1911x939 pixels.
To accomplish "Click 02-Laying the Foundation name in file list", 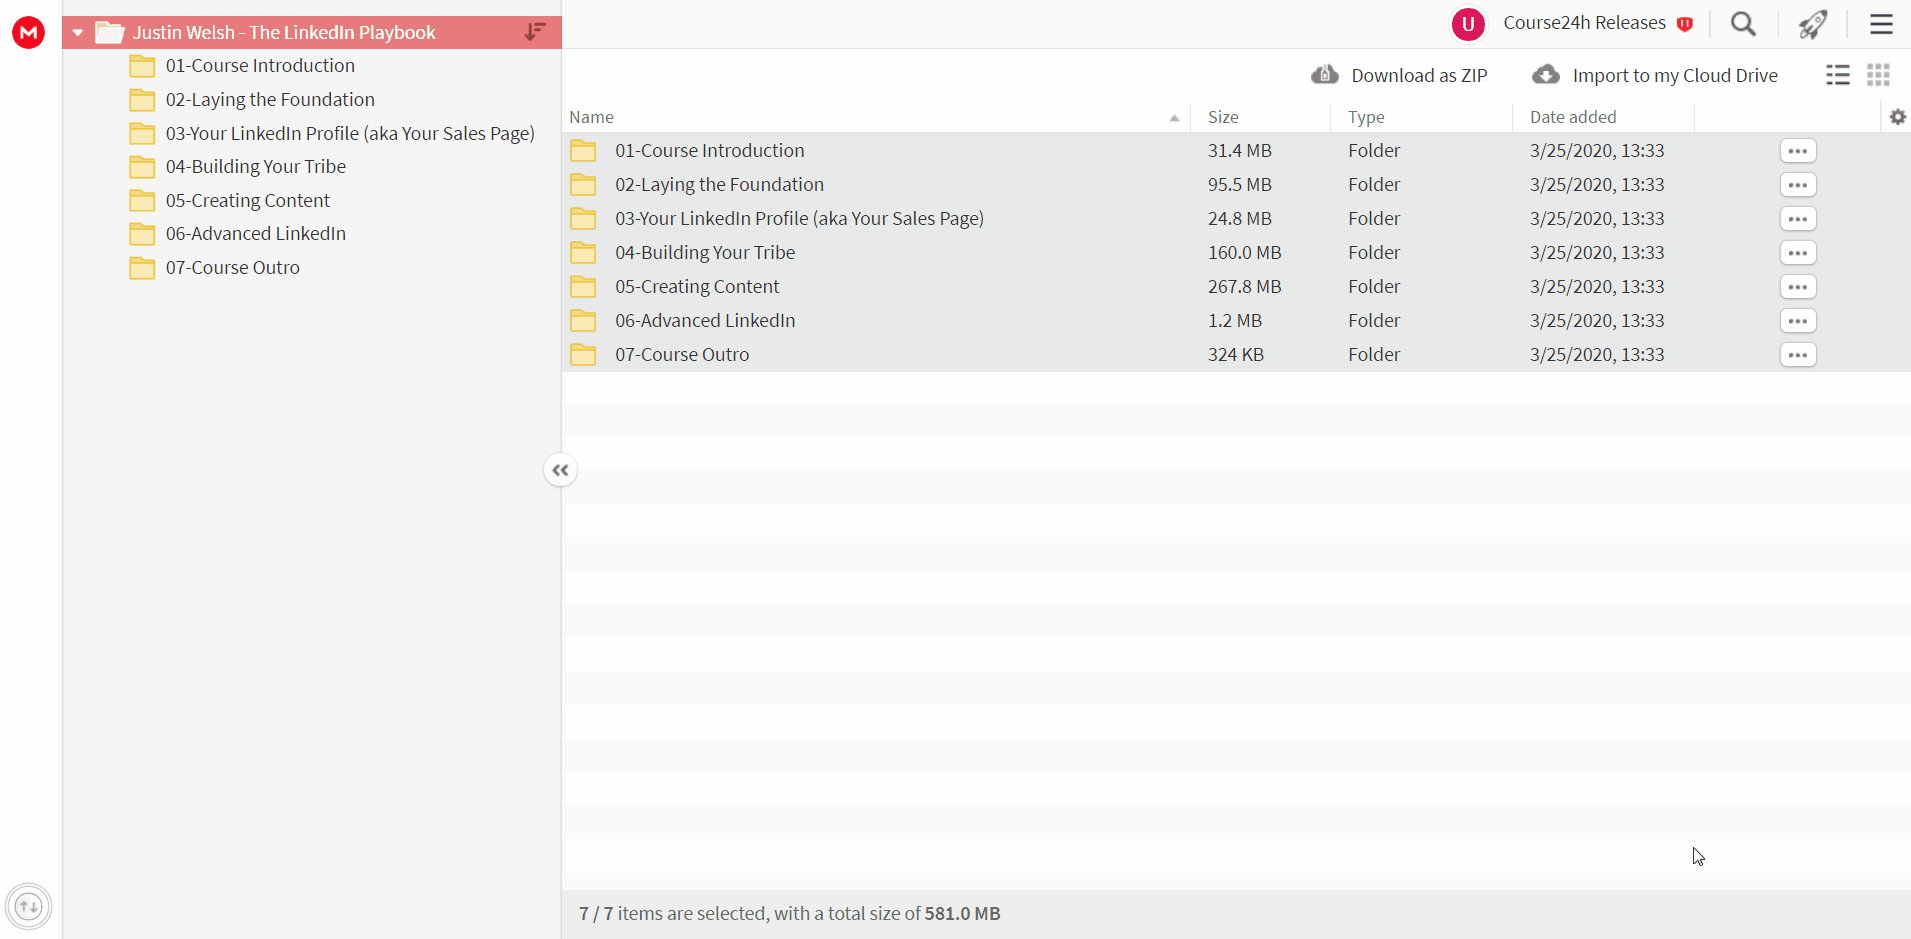I will 720,185.
